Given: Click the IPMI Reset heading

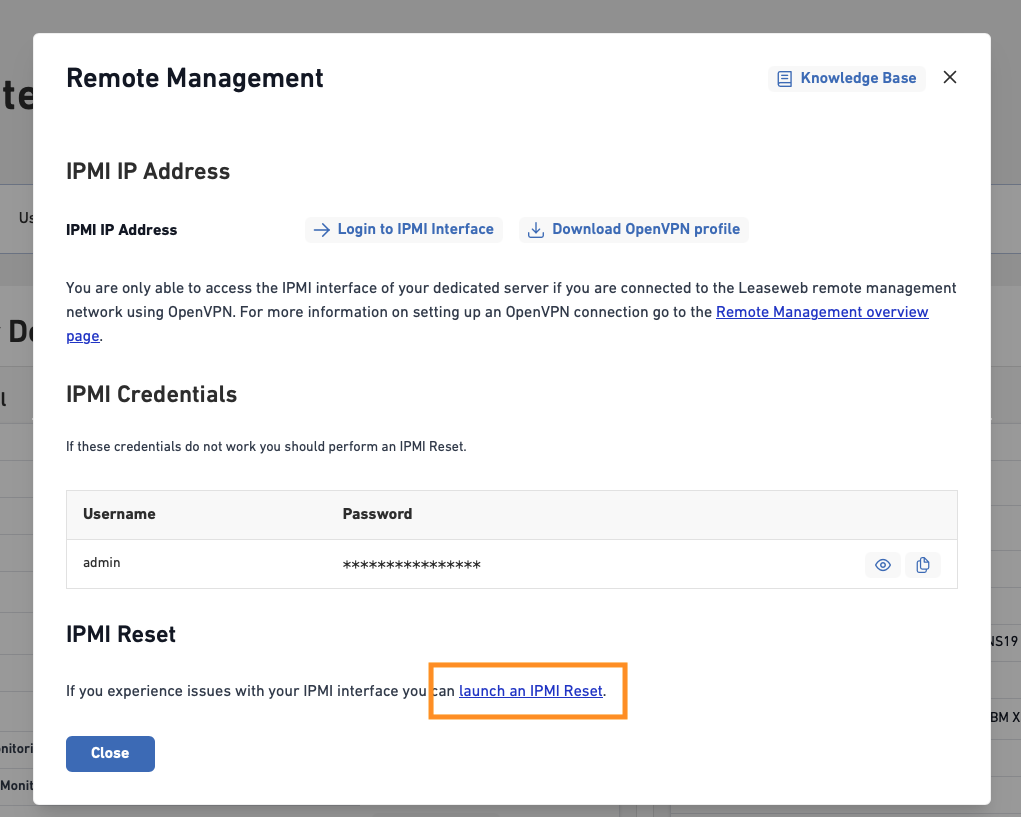Looking at the screenshot, I should pos(121,634).
